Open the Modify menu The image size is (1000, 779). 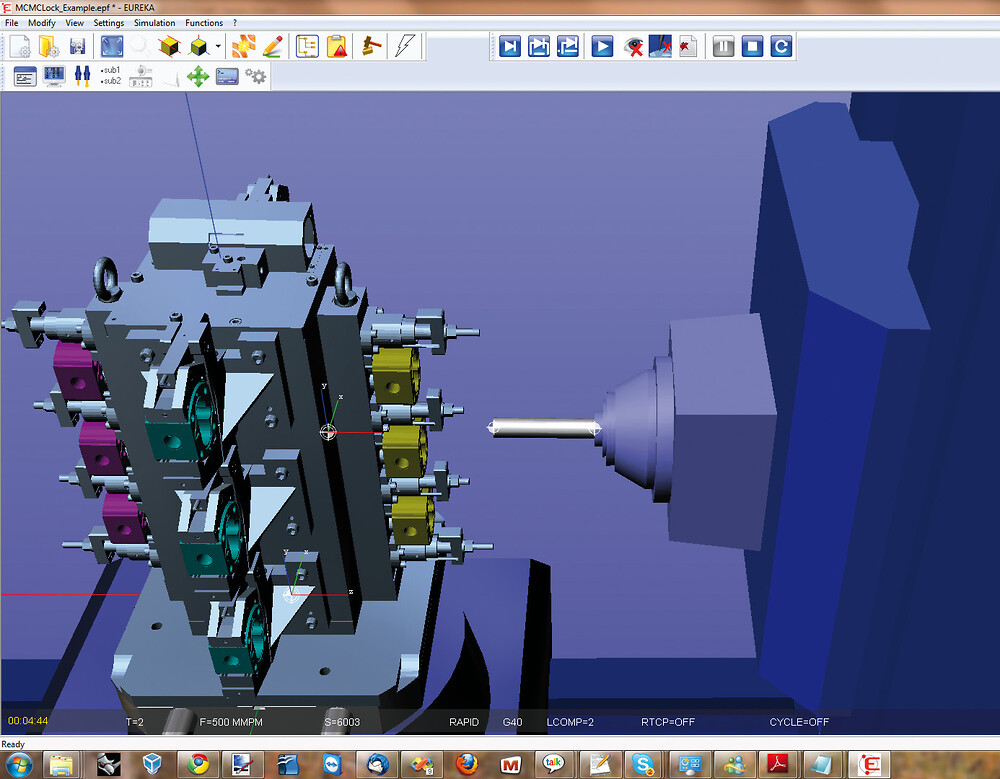[42, 22]
